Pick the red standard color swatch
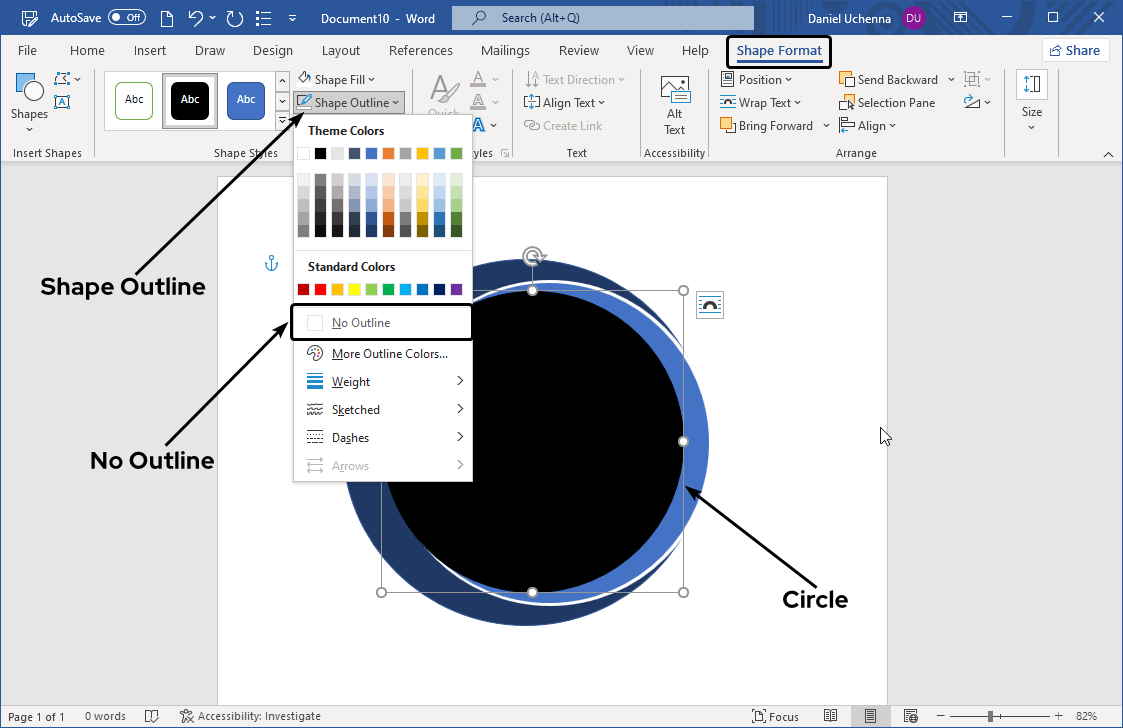Image resolution: width=1123 pixels, height=728 pixels. pos(320,289)
